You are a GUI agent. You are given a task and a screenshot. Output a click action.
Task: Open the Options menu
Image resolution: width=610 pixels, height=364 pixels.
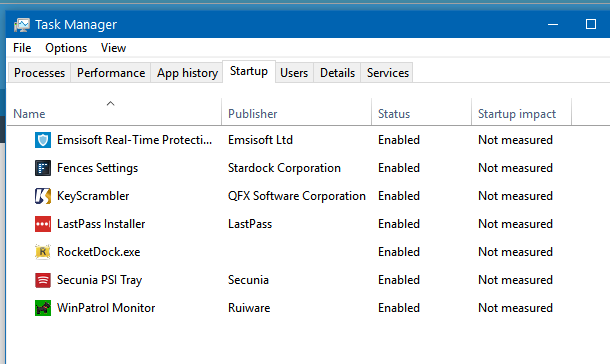pyautogui.click(x=66, y=48)
